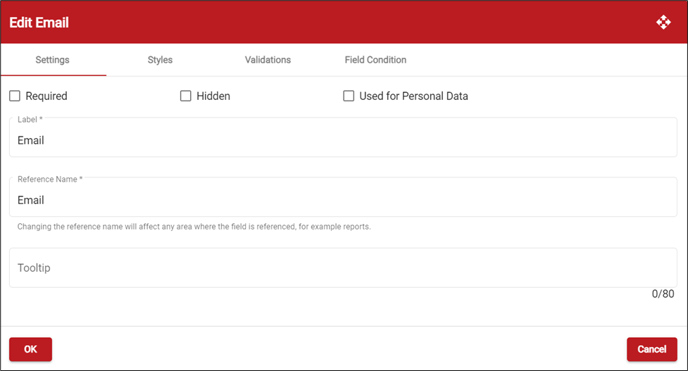Cancel the Edit Email dialog
This screenshot has width=688, height=371.
click(652, 349)
